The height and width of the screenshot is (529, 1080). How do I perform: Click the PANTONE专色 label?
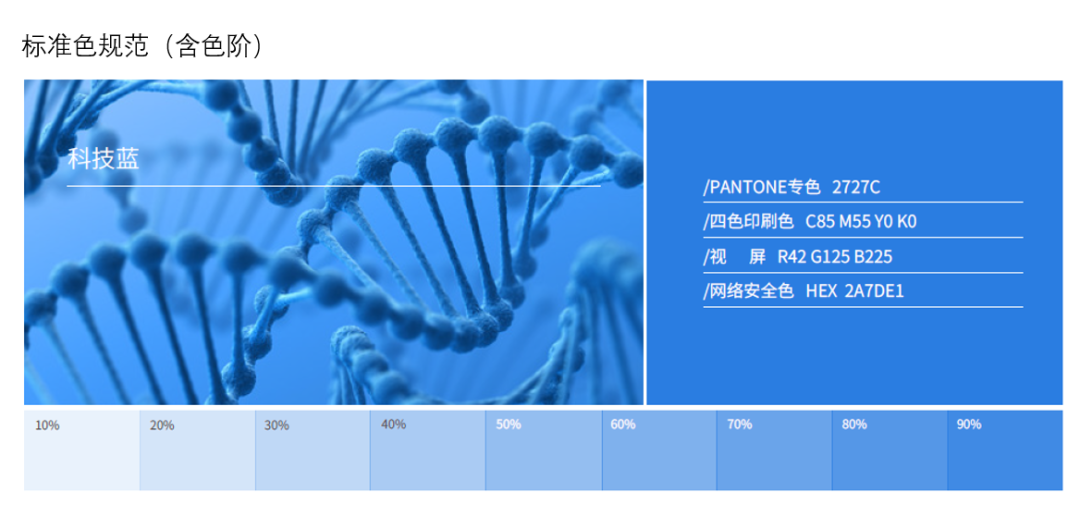click(x=762, y=187)
